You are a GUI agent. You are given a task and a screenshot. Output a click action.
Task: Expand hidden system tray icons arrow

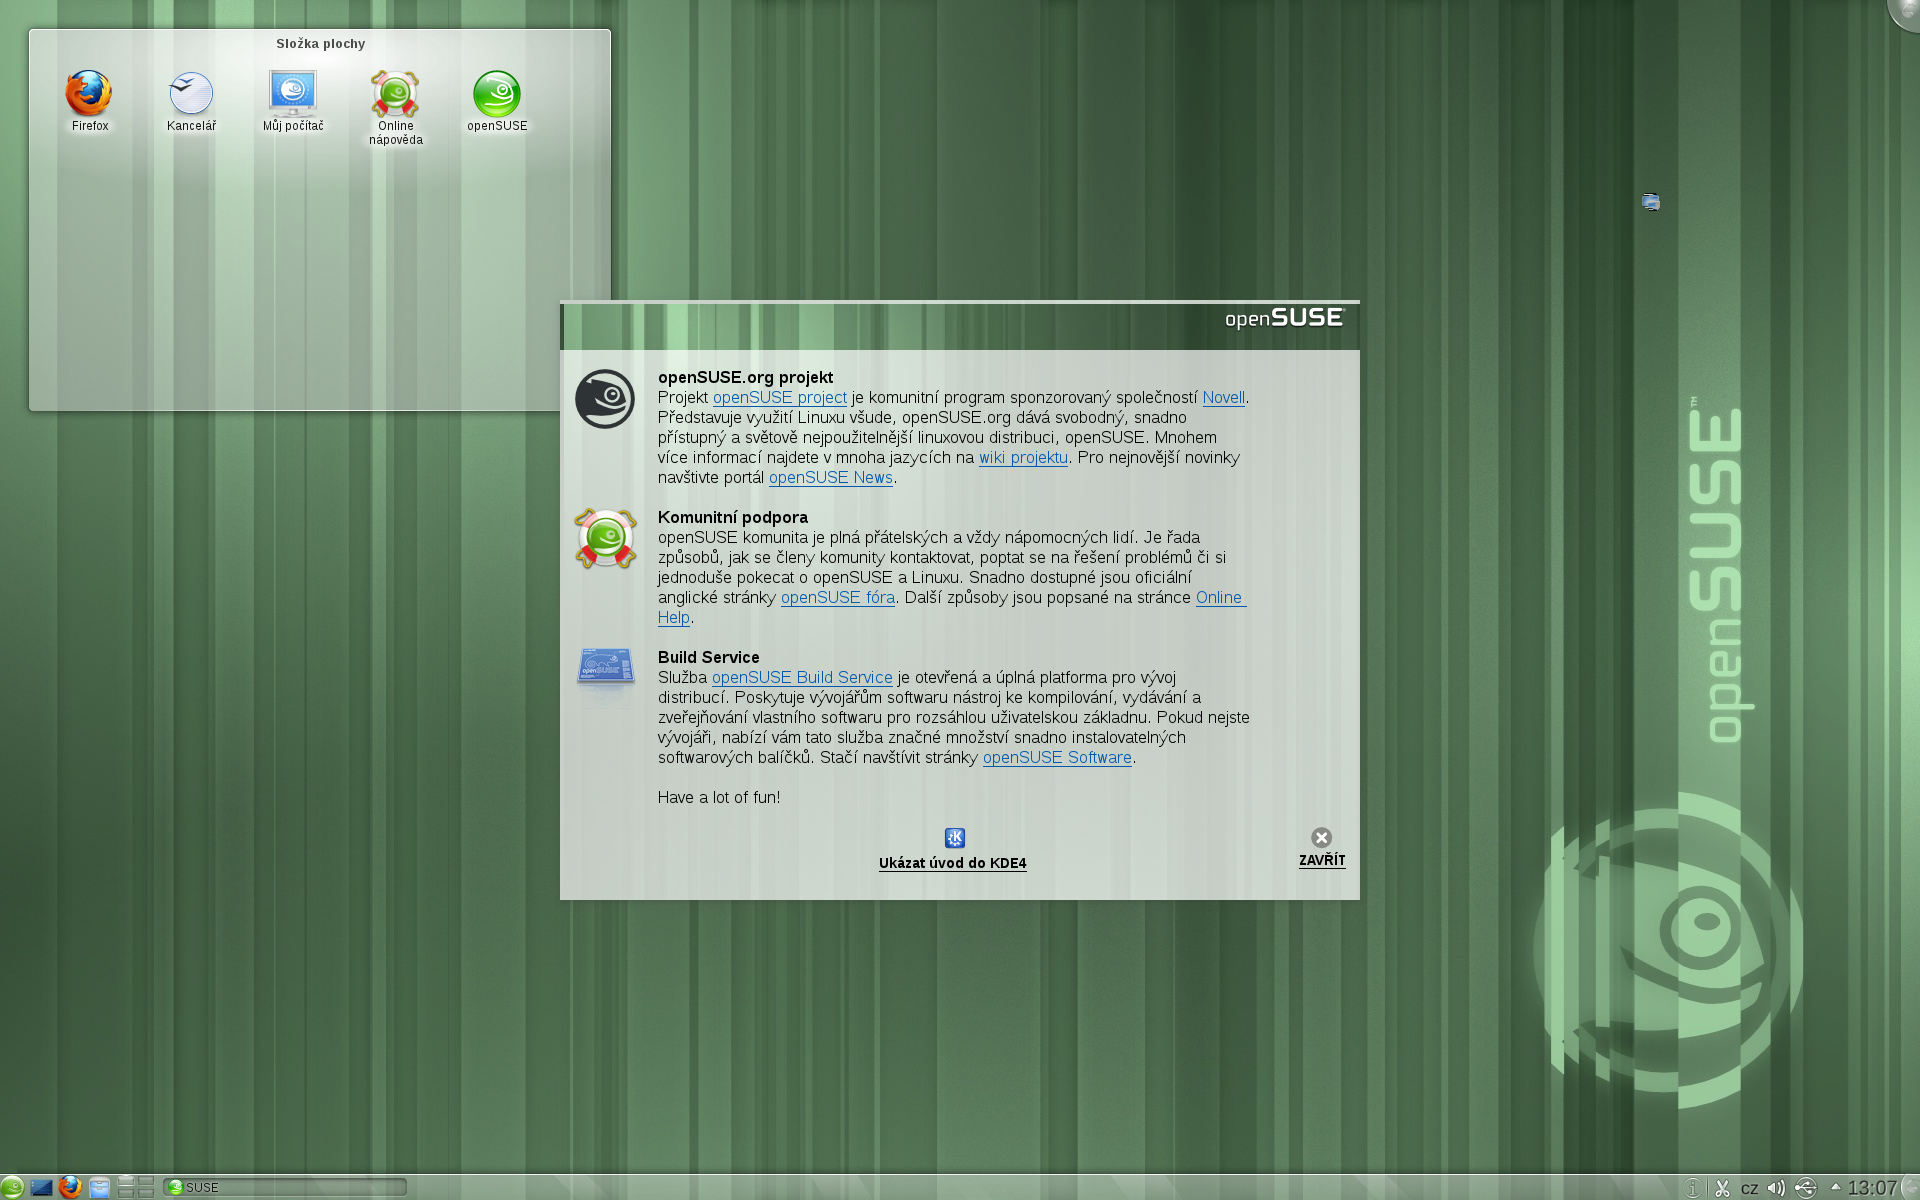pyautogui.click(x=1835, y=1187)
